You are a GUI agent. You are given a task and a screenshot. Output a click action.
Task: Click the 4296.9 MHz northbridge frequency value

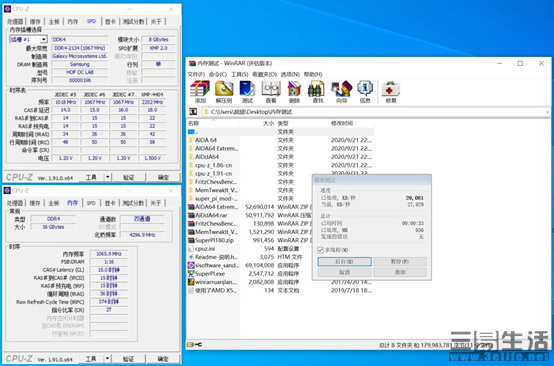point(142,235)
